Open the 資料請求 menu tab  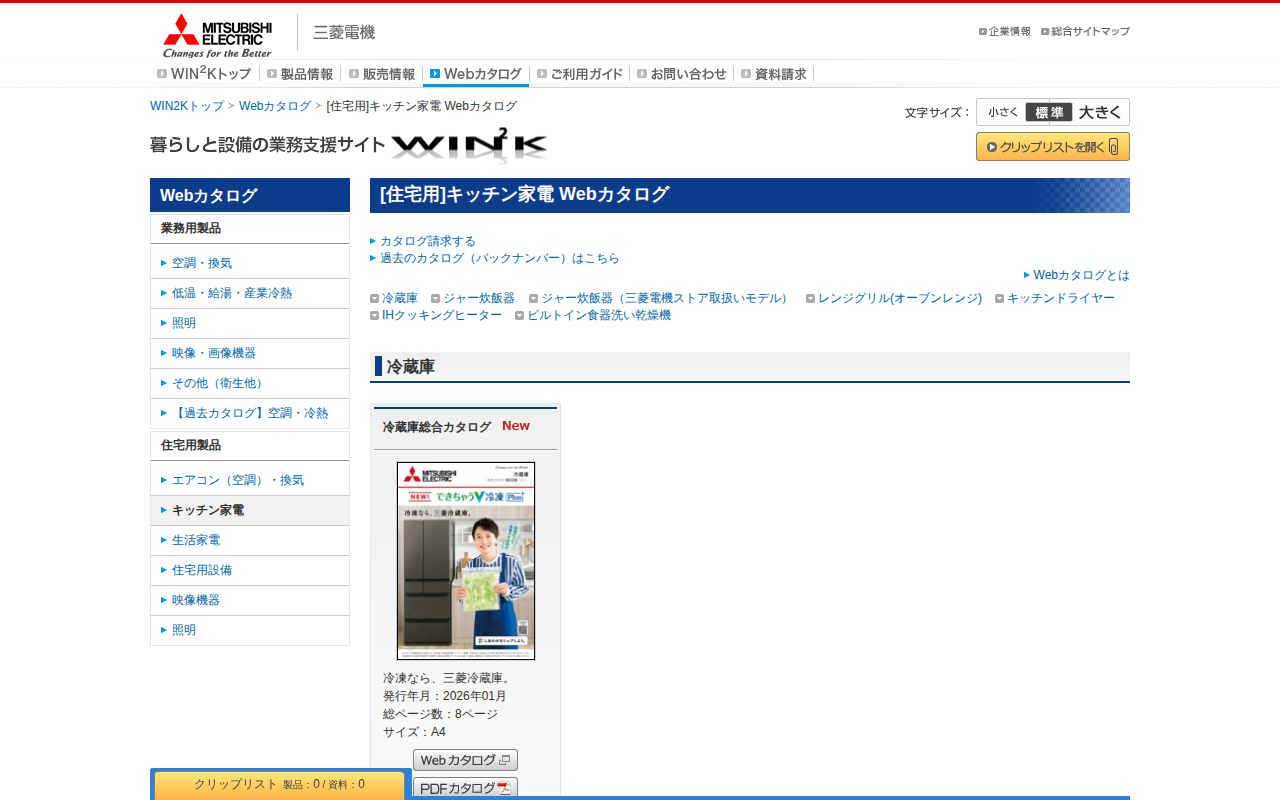coord(774,74)
